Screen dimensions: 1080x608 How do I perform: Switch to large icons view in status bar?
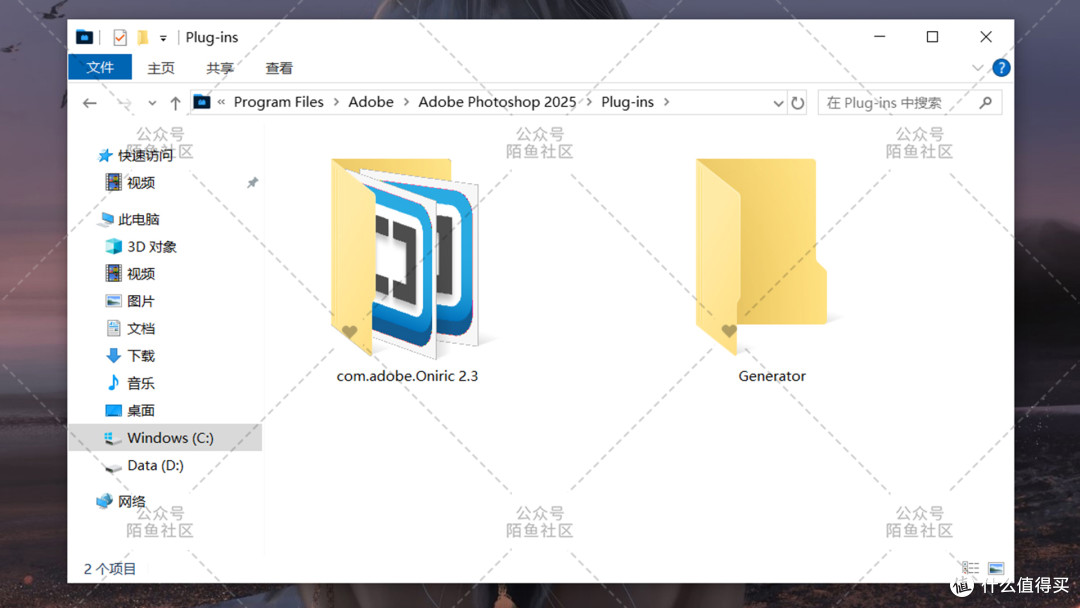coord(996,568)
